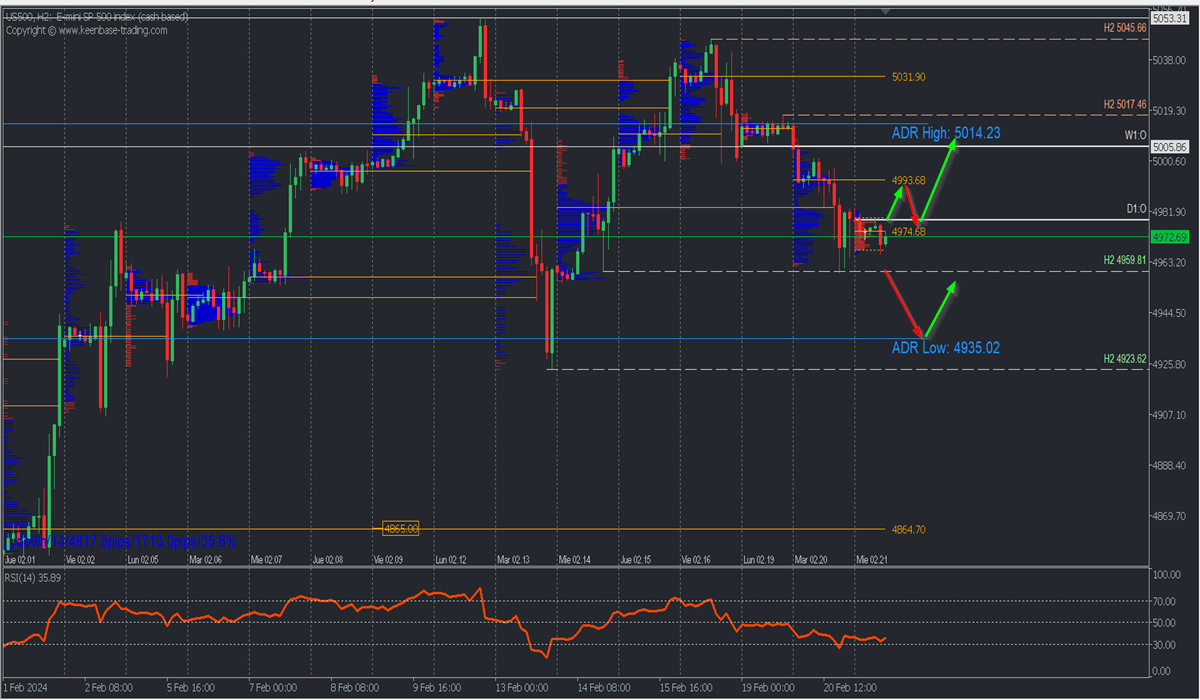The image size is (1200, 700).
Task: Click the dotted box around current candles
Action: coord(870,234)
